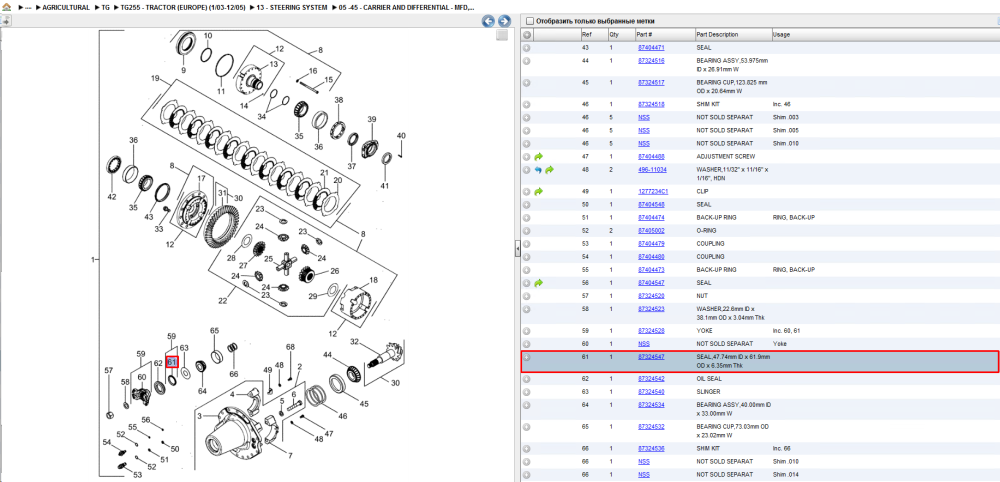Select 'SEAL,47.74mm ID x 61.9mm' description text
This screenshot has width=1000, height=482.
pyautogui.click(x=733, y=357)
